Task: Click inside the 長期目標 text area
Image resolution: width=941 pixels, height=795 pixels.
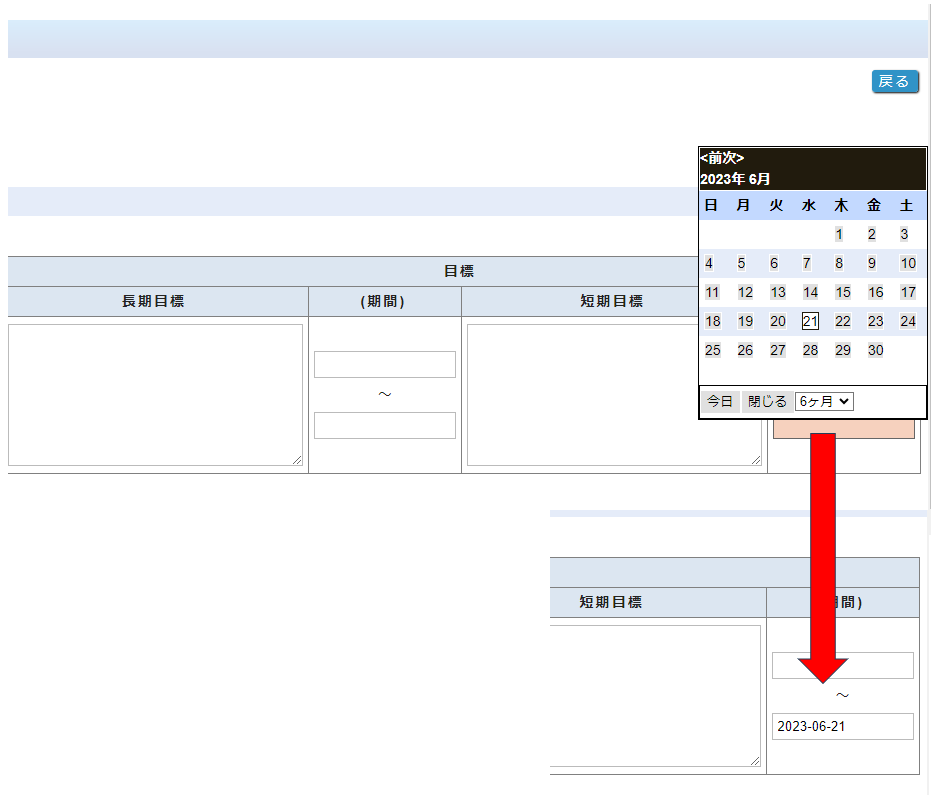Action: (155, 394)
